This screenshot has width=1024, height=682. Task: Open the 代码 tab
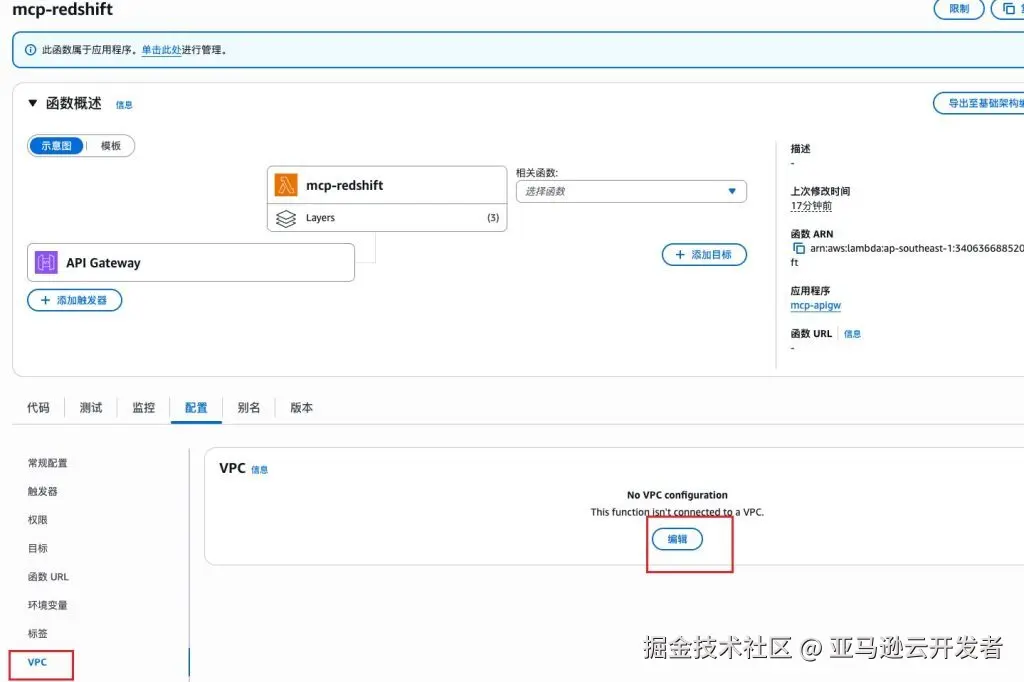[x=38, y=408]
